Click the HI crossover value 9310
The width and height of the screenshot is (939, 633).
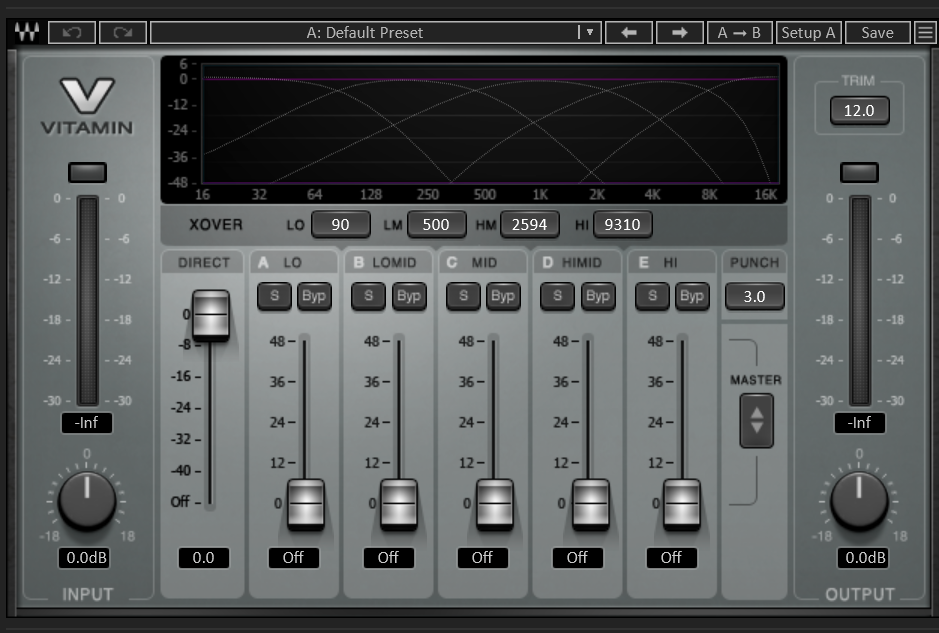pos(622,225)
